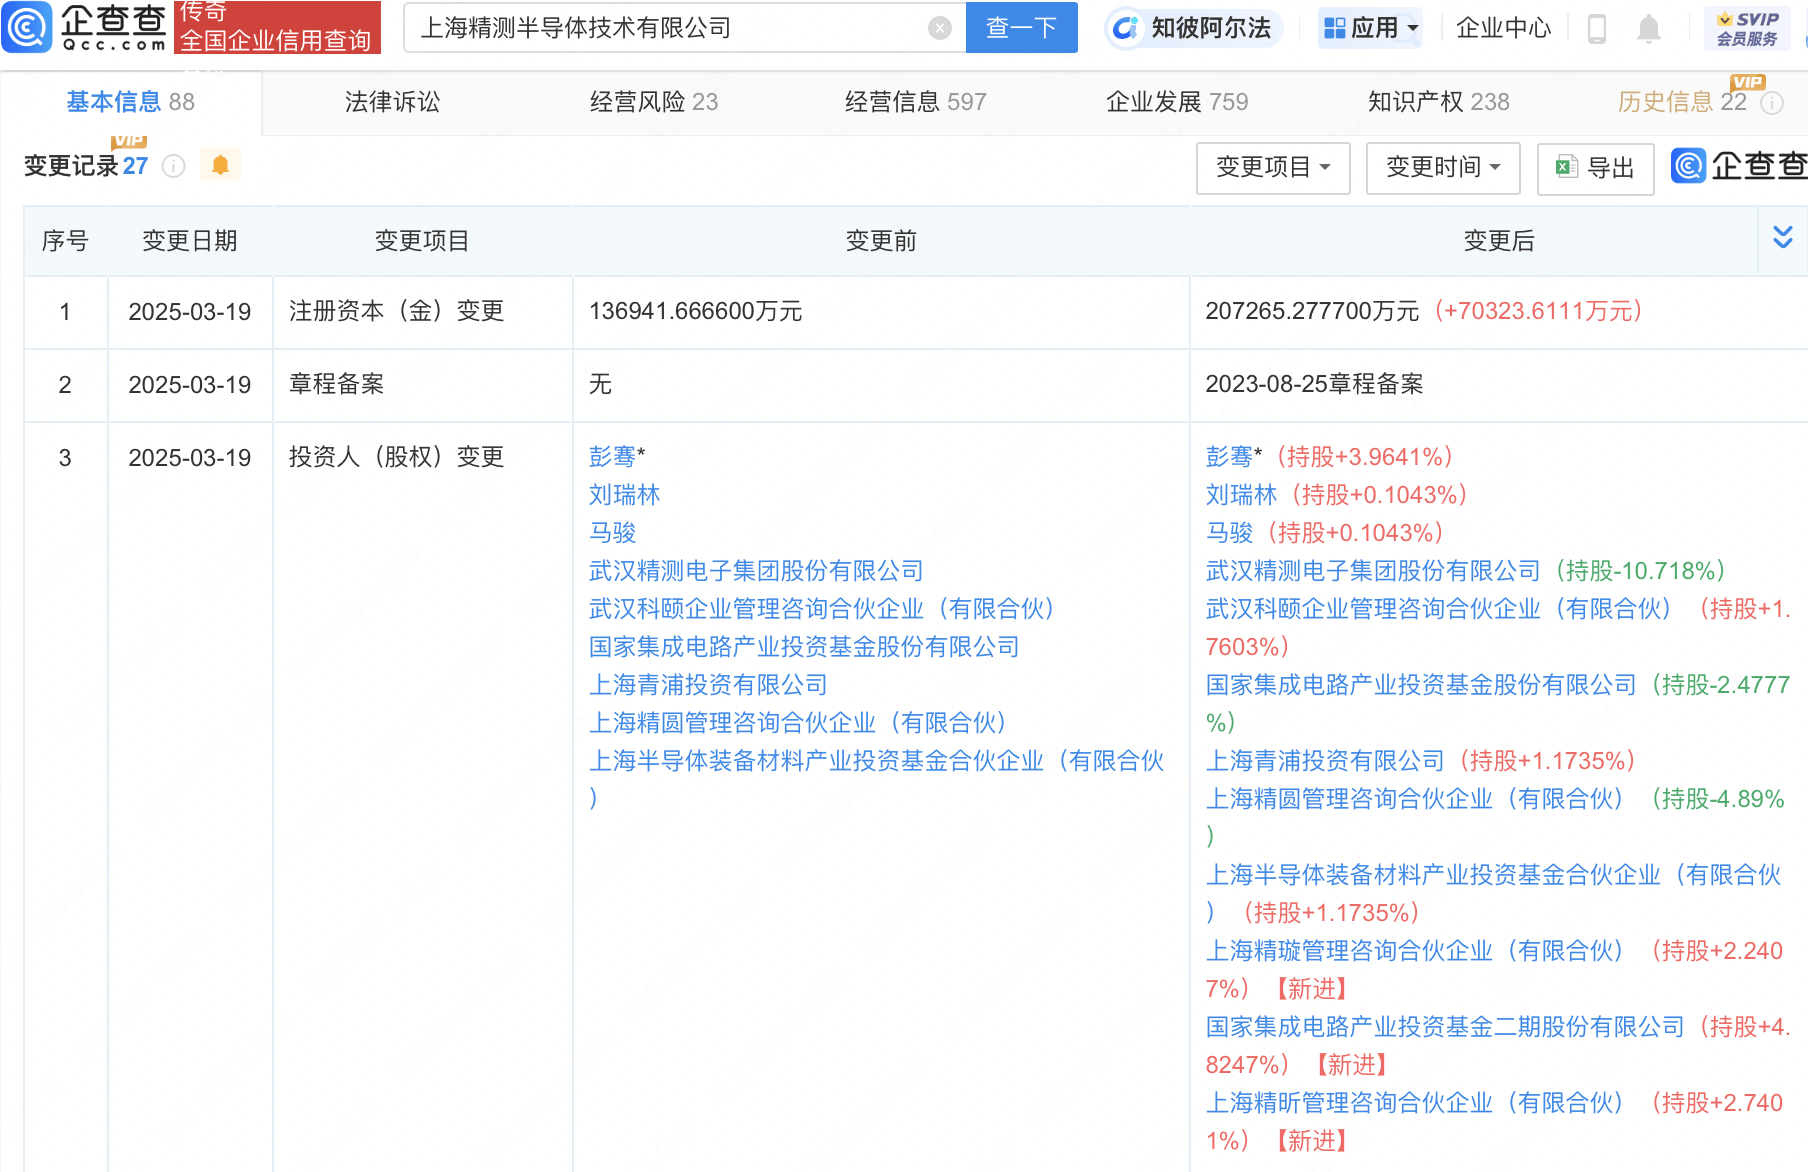Open 国家集成电路产业投资基金股份有限公司 in 变更前 column
This screenshot has width=1808, height=1172.
coord(804,647)
